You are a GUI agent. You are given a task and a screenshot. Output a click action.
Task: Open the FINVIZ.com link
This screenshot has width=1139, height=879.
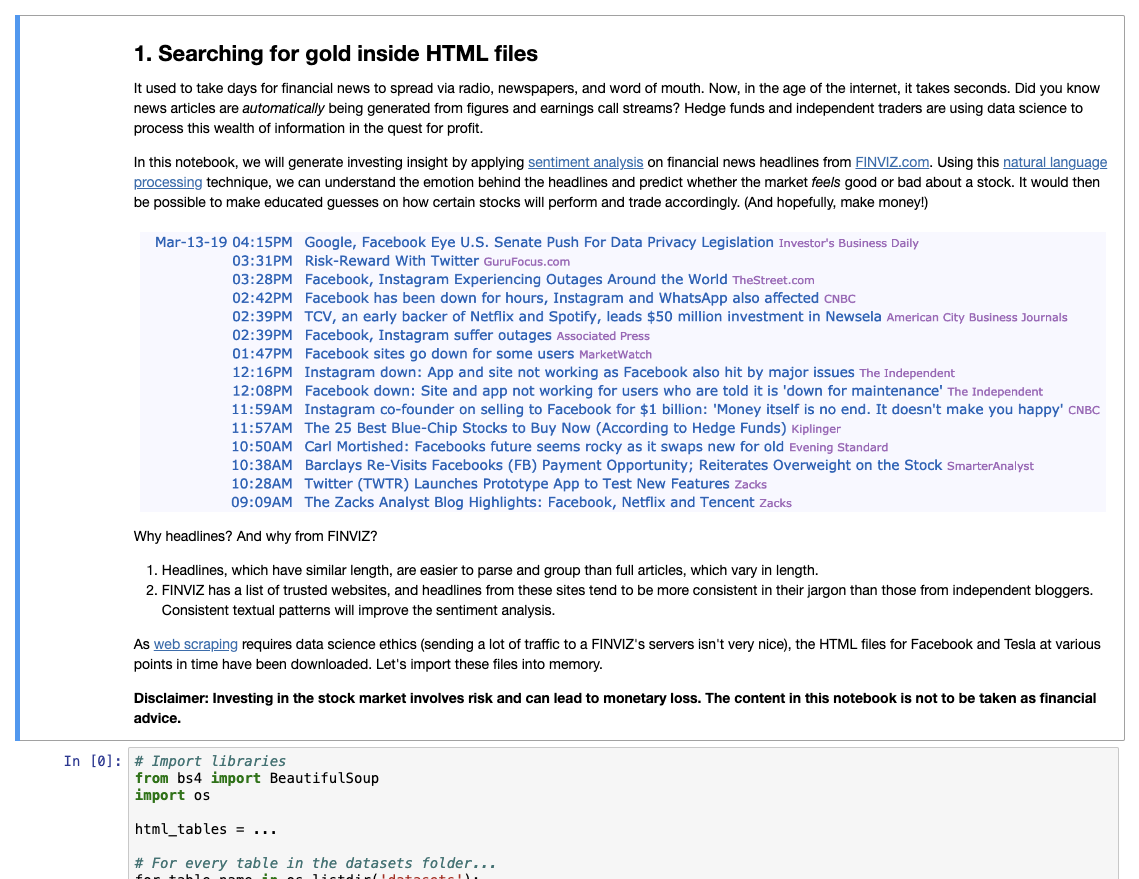[x=892, y=163]
